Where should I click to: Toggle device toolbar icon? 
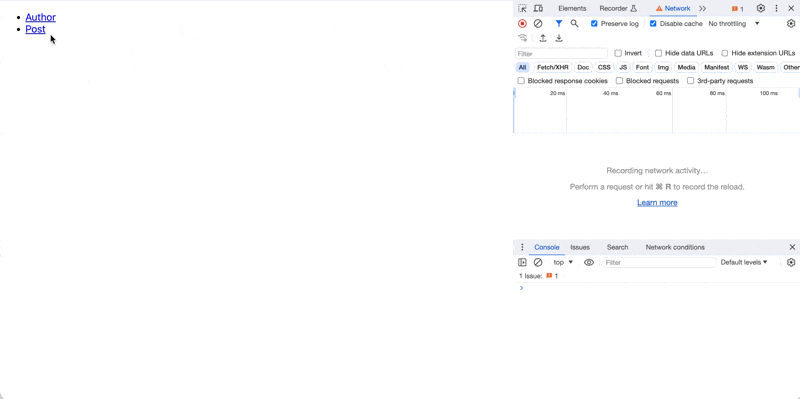(538, 8)
